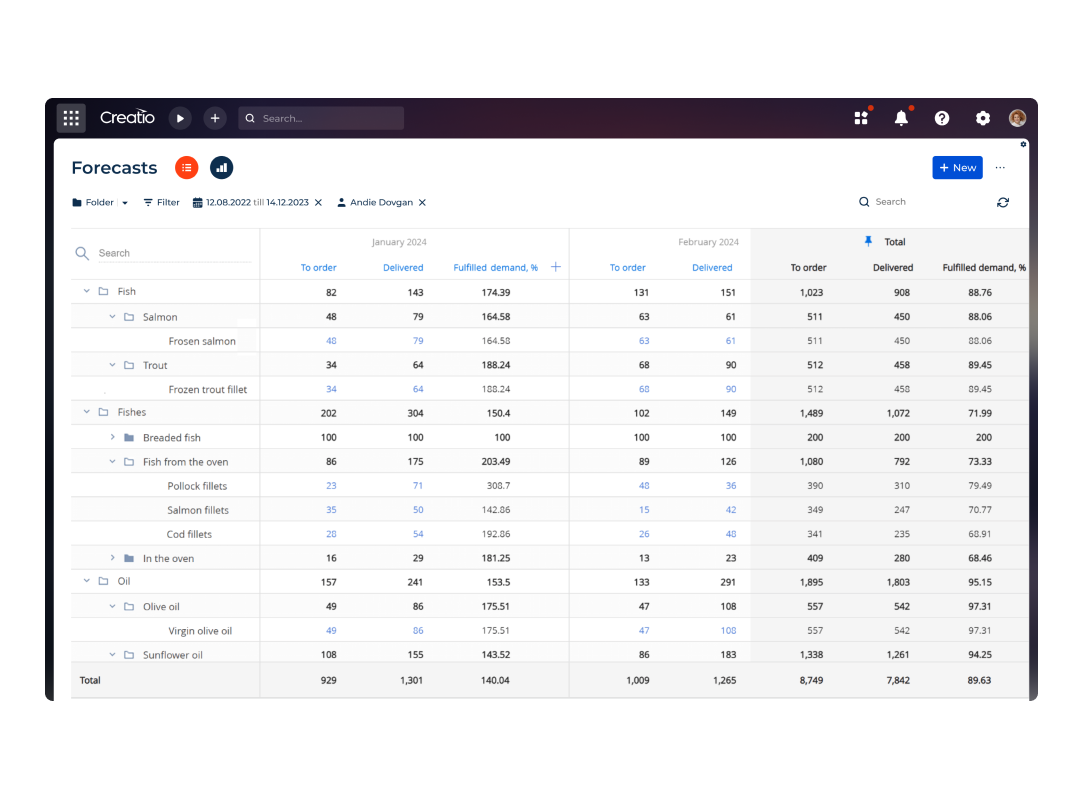Open Creatio help via question mark icon
1082x800 pixels.
942,117
